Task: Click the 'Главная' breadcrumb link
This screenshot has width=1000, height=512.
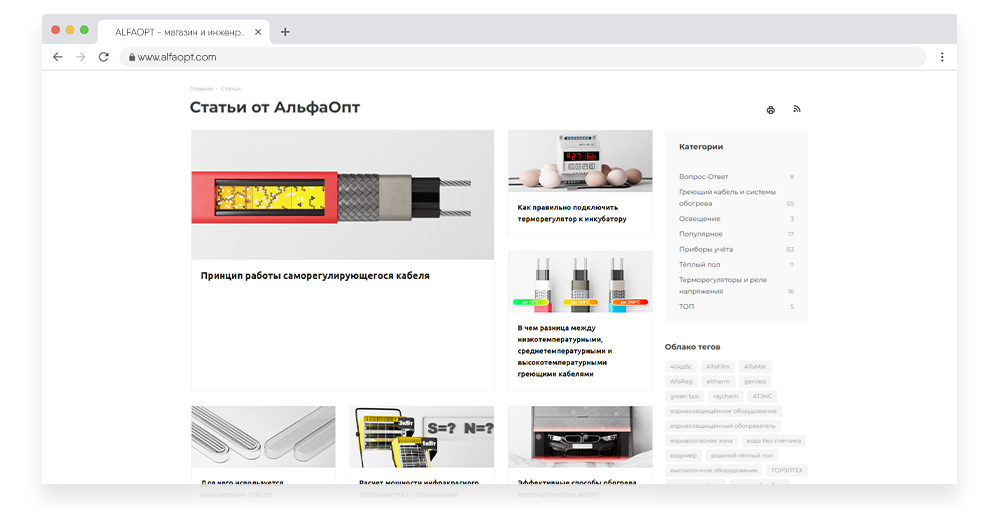Action: click(201, 89)
